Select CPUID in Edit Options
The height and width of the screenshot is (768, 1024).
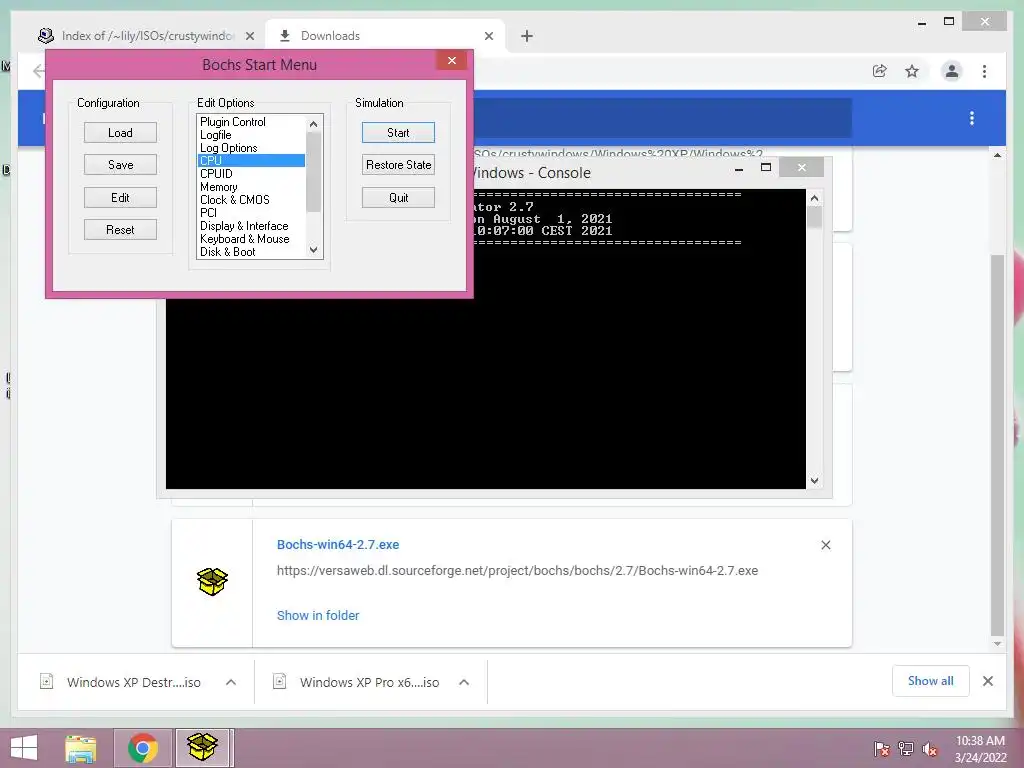(216, 174)
